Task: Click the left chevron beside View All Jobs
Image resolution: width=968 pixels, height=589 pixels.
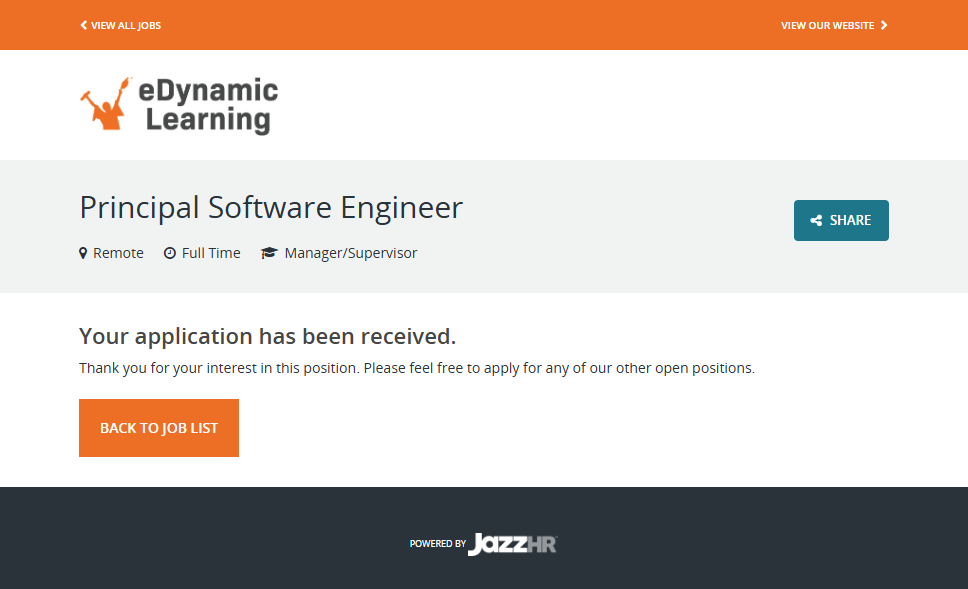Action: tap(84, 25)
